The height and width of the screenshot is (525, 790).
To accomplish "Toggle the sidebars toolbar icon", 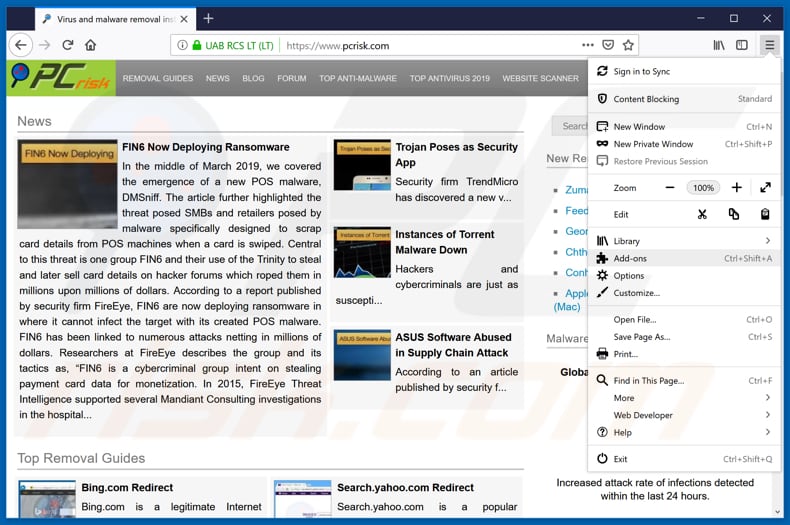I will (x=742, y=45).
